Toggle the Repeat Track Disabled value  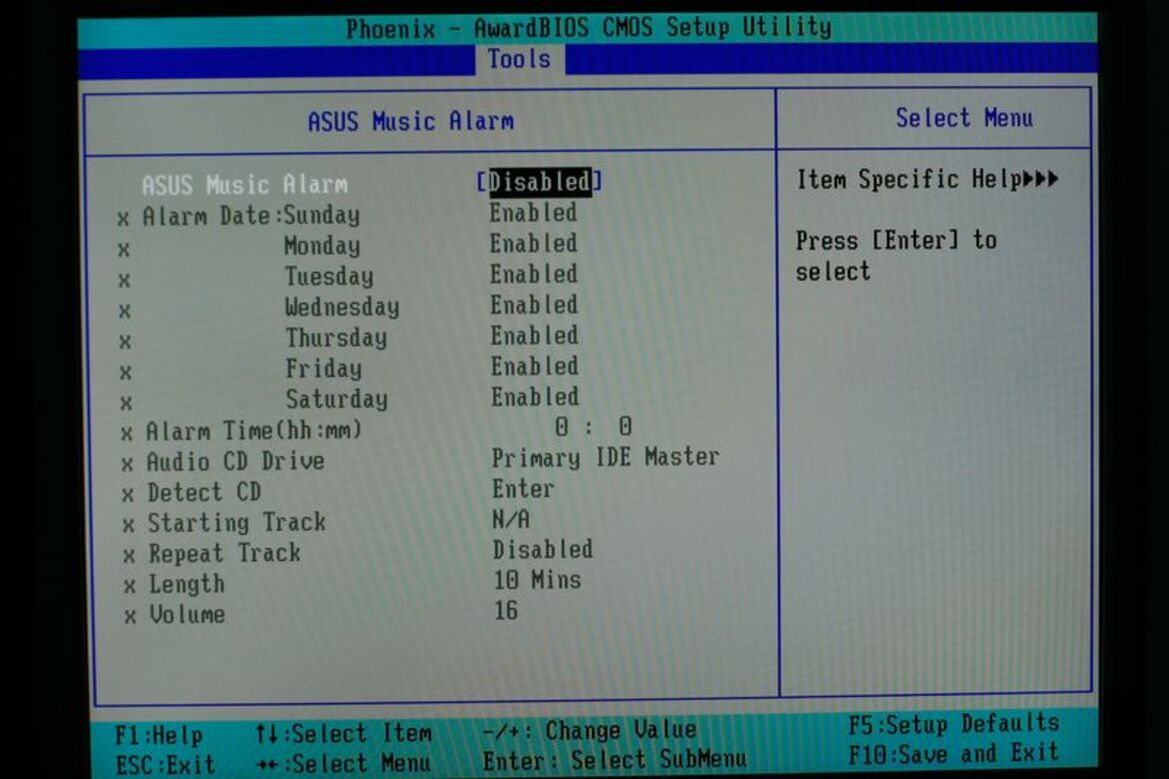point(543,550)
